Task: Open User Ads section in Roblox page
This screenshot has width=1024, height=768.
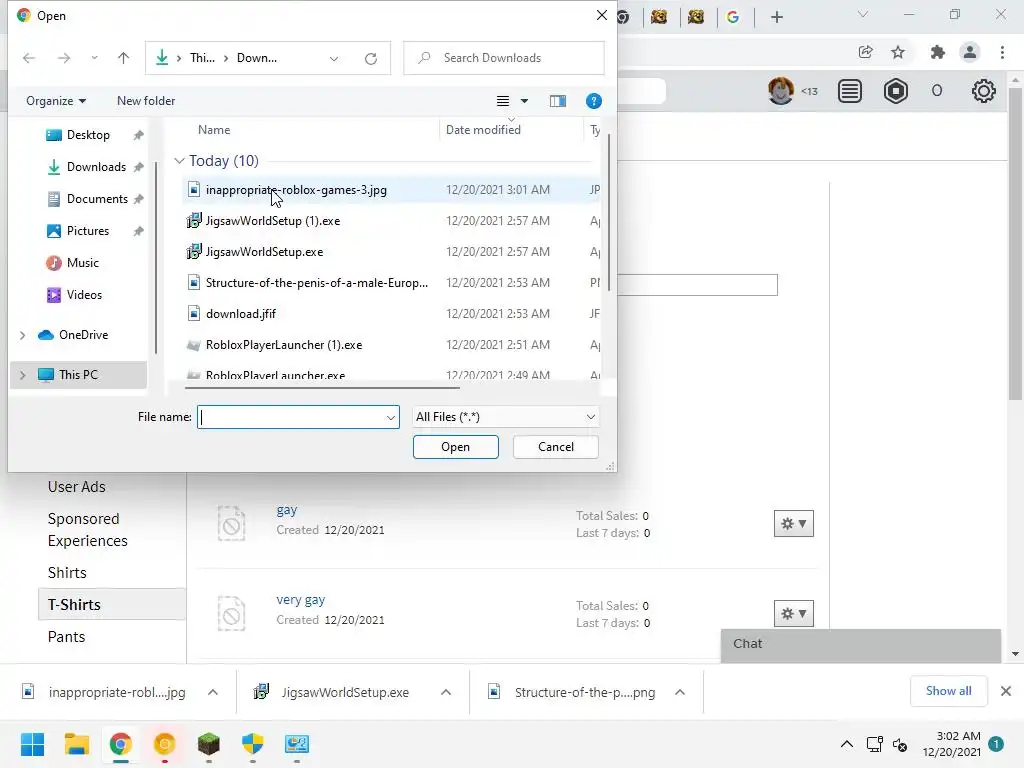Action: click(x=76, y=487)
